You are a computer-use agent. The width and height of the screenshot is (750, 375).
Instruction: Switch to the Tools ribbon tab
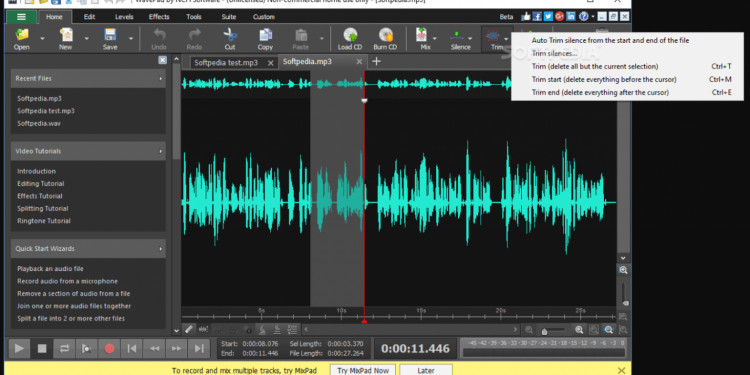pos(194,17)
